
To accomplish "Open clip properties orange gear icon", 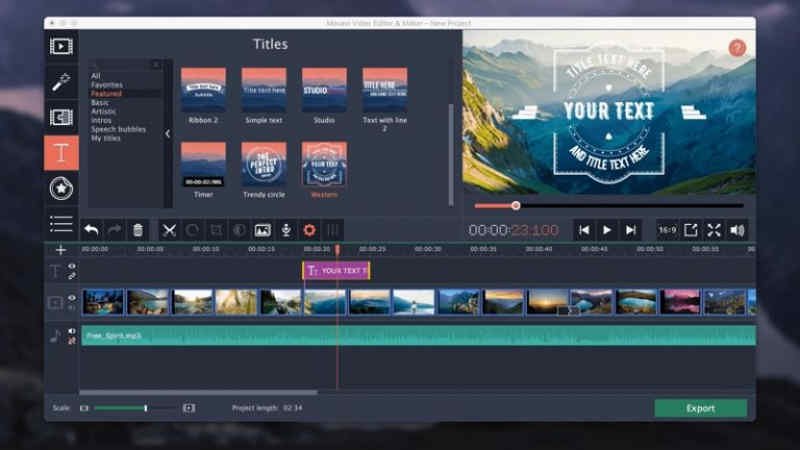I will coord(309,230).
